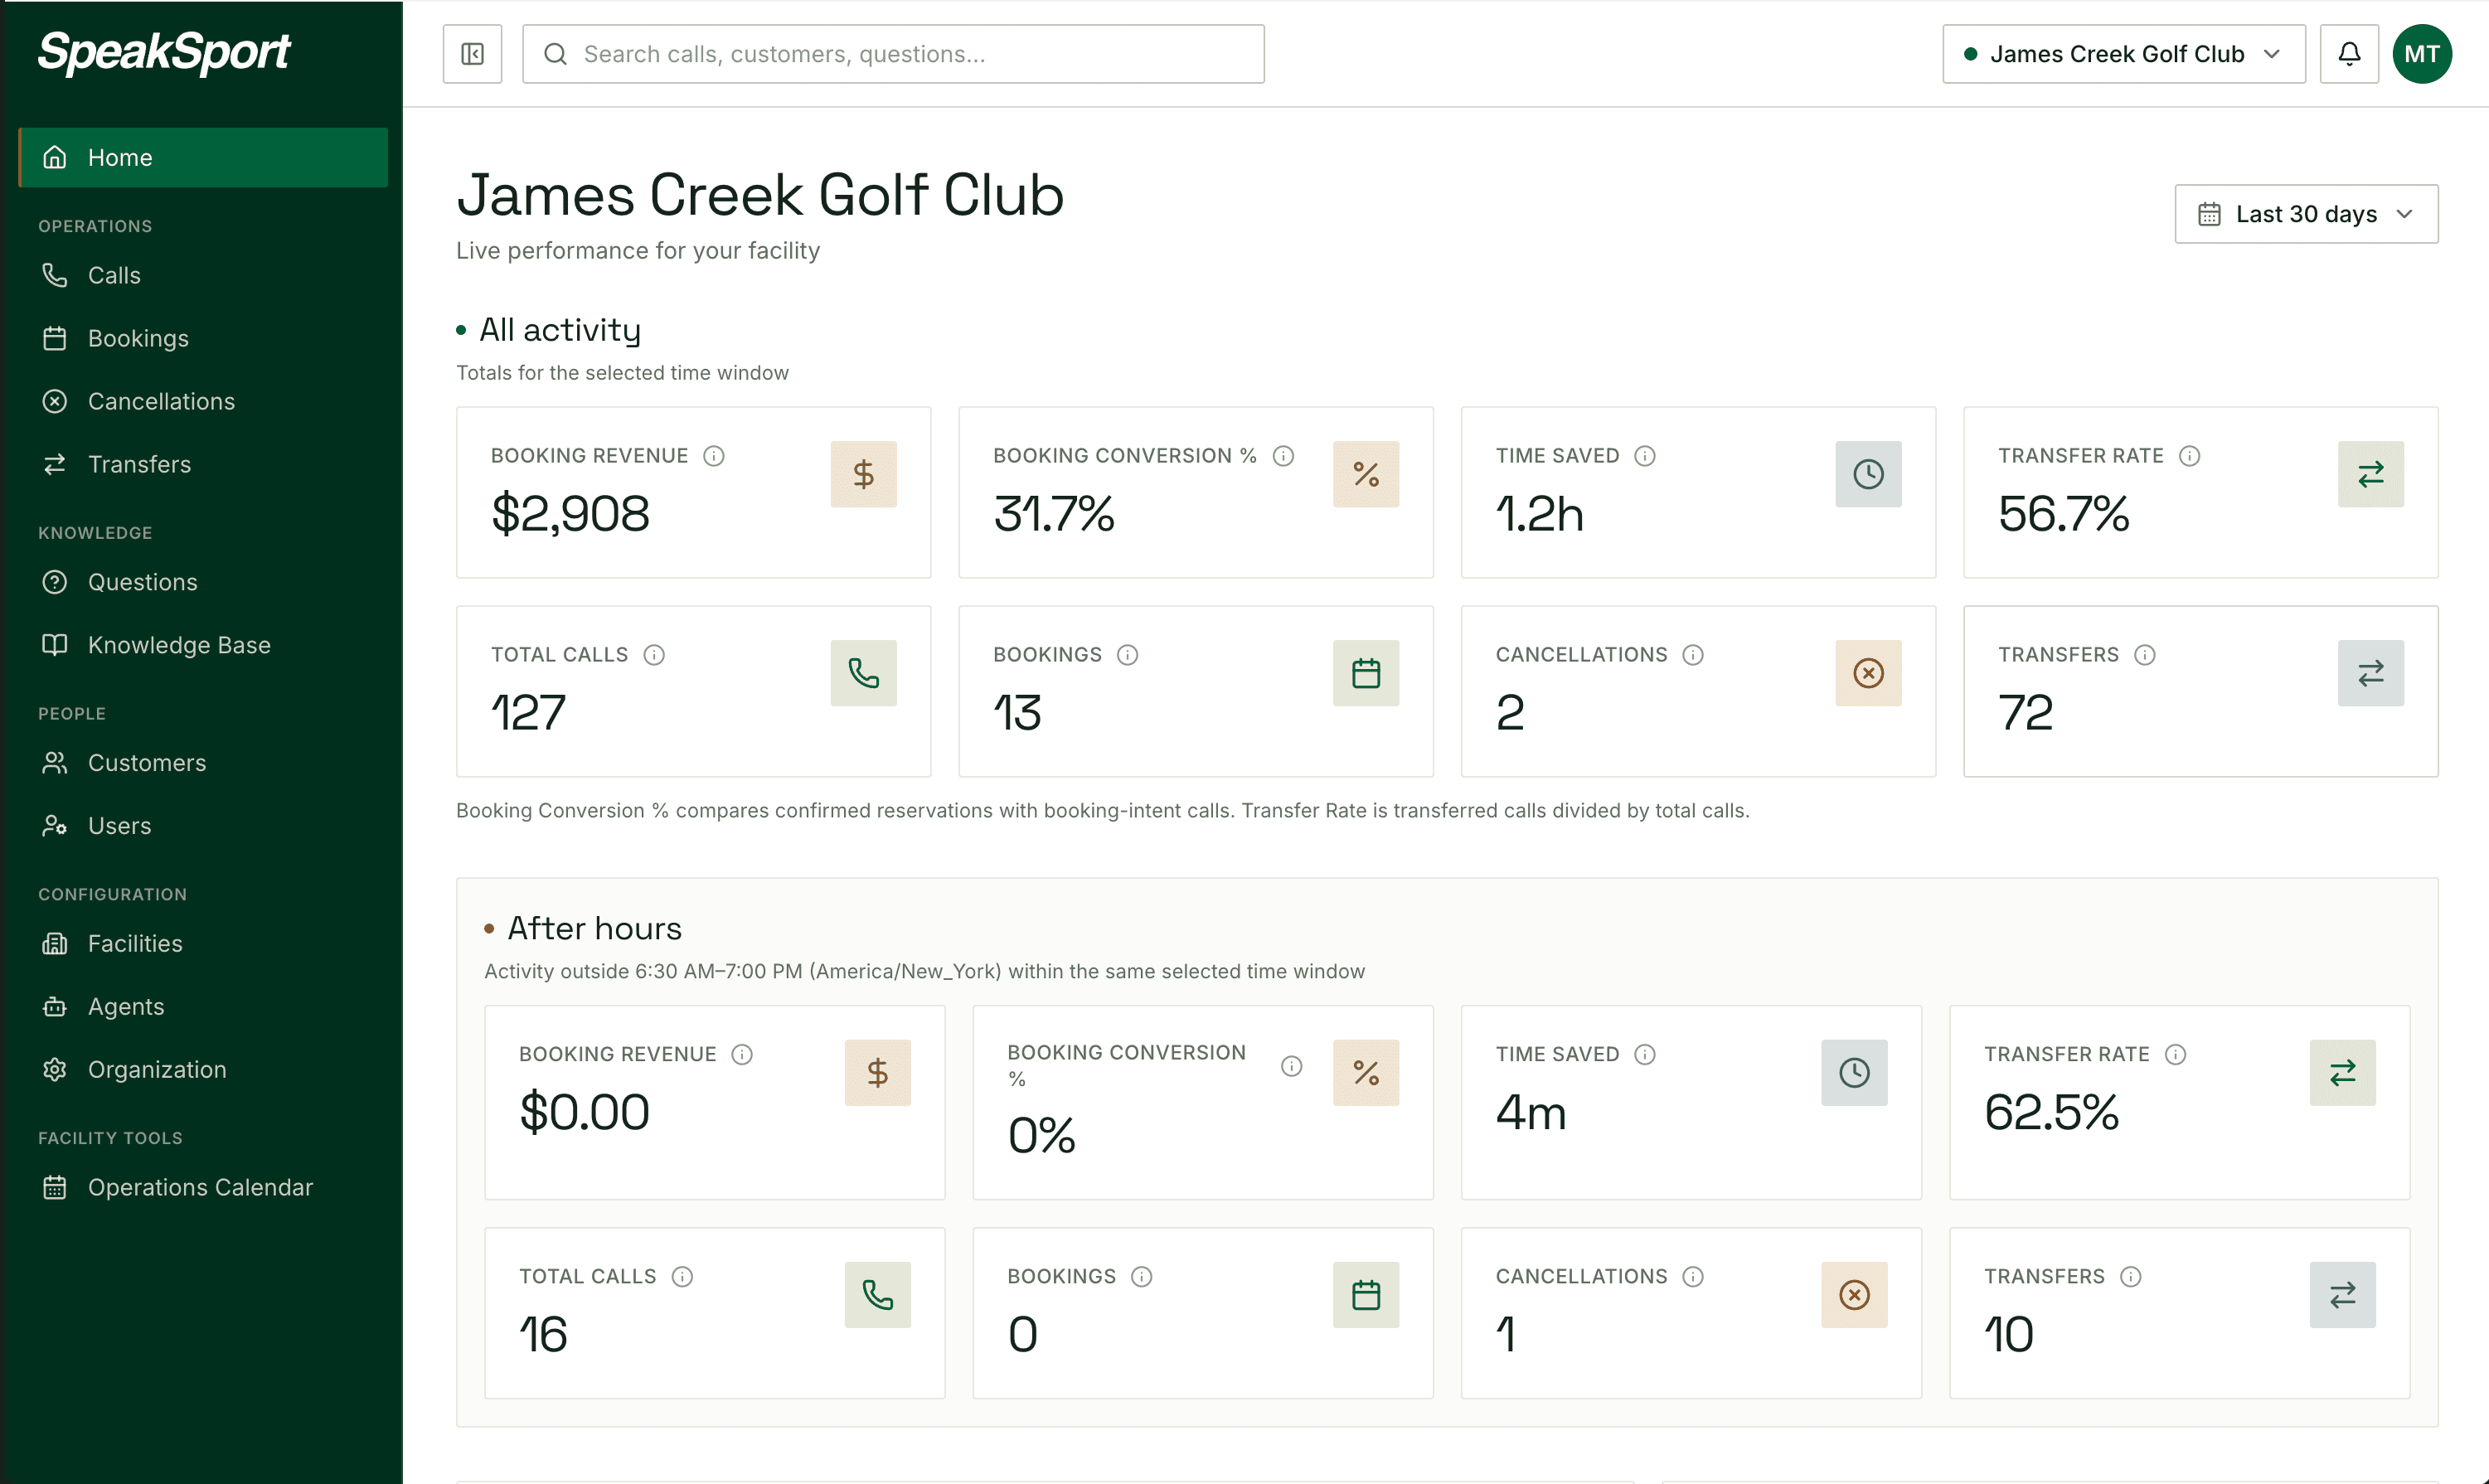2489x1484 pixels.
Task: Open Calls in the sidebar
Action: (x=203, y=275)
